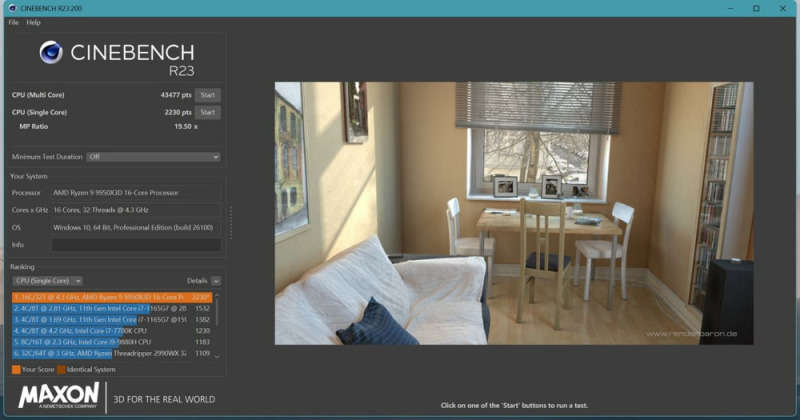Click the panel resize grip handle
Screen dimensions: 800x420
[x=231, y=223]
